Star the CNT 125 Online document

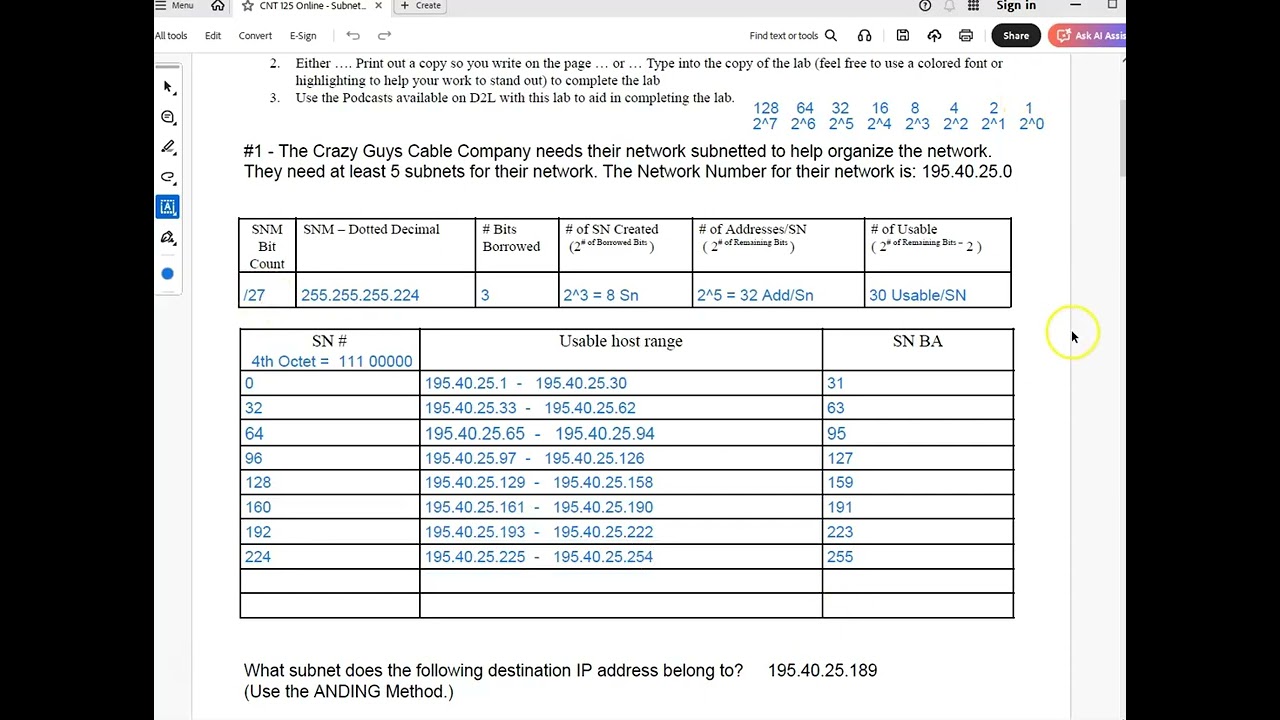(248, 6)
